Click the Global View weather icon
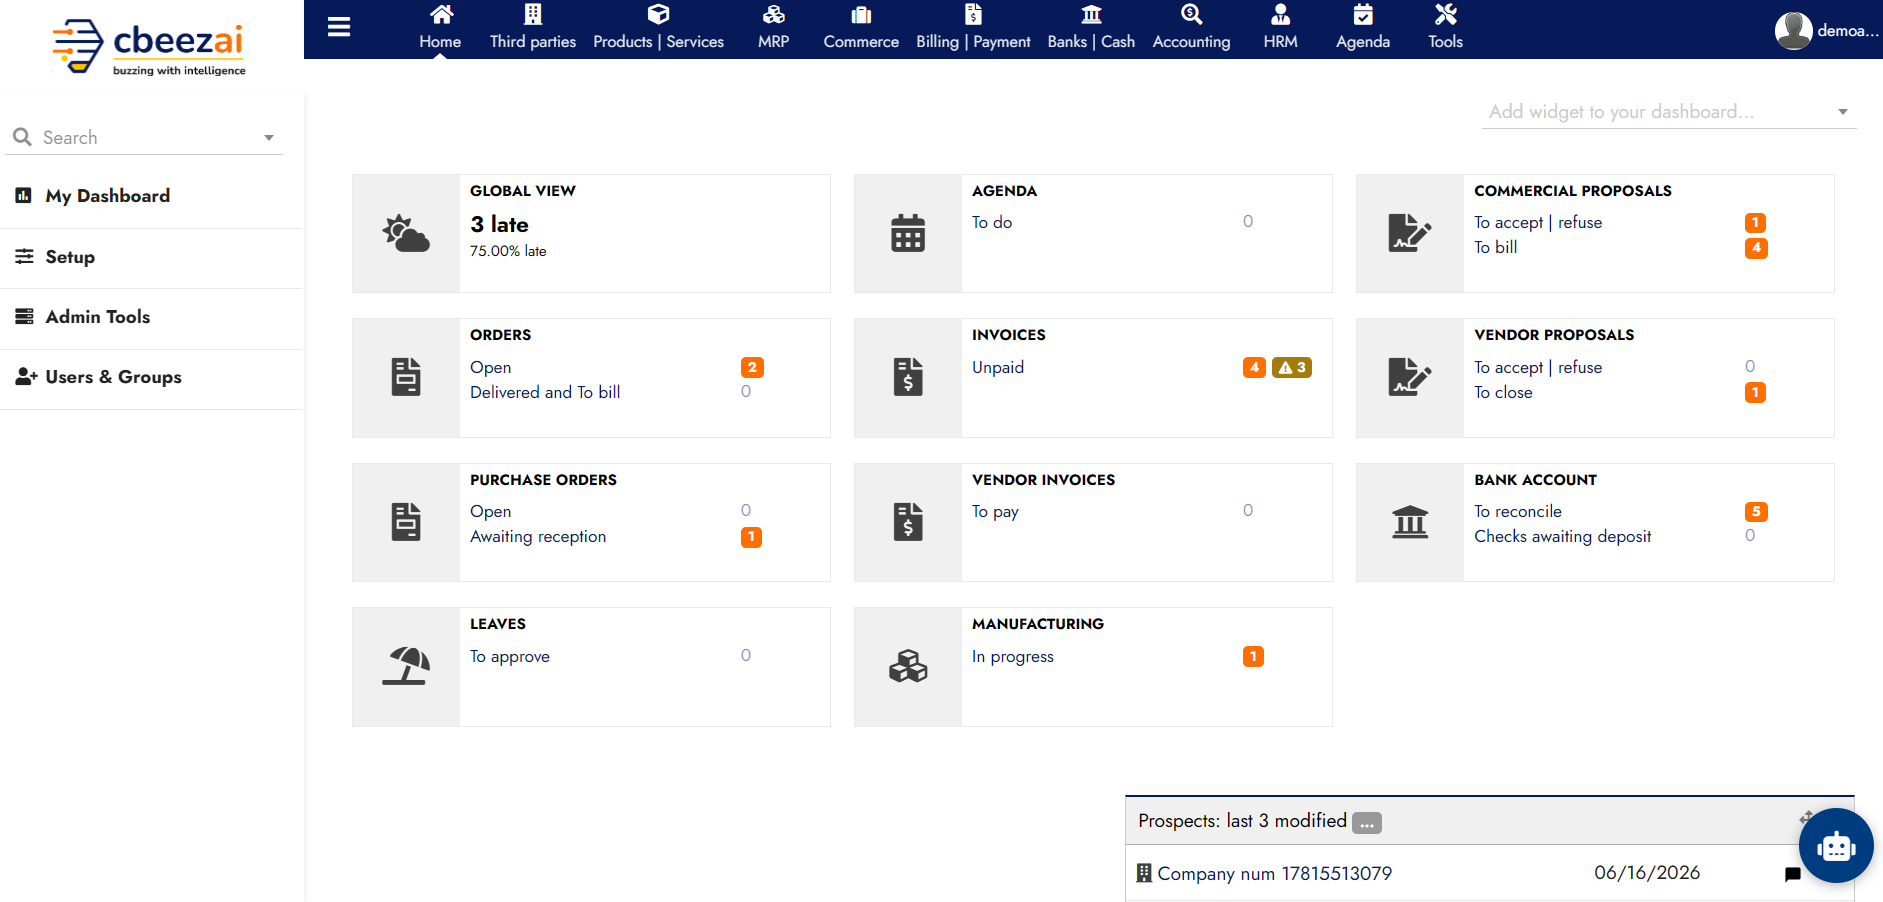This screenshot has width=1883, height=902. point(406,233)
